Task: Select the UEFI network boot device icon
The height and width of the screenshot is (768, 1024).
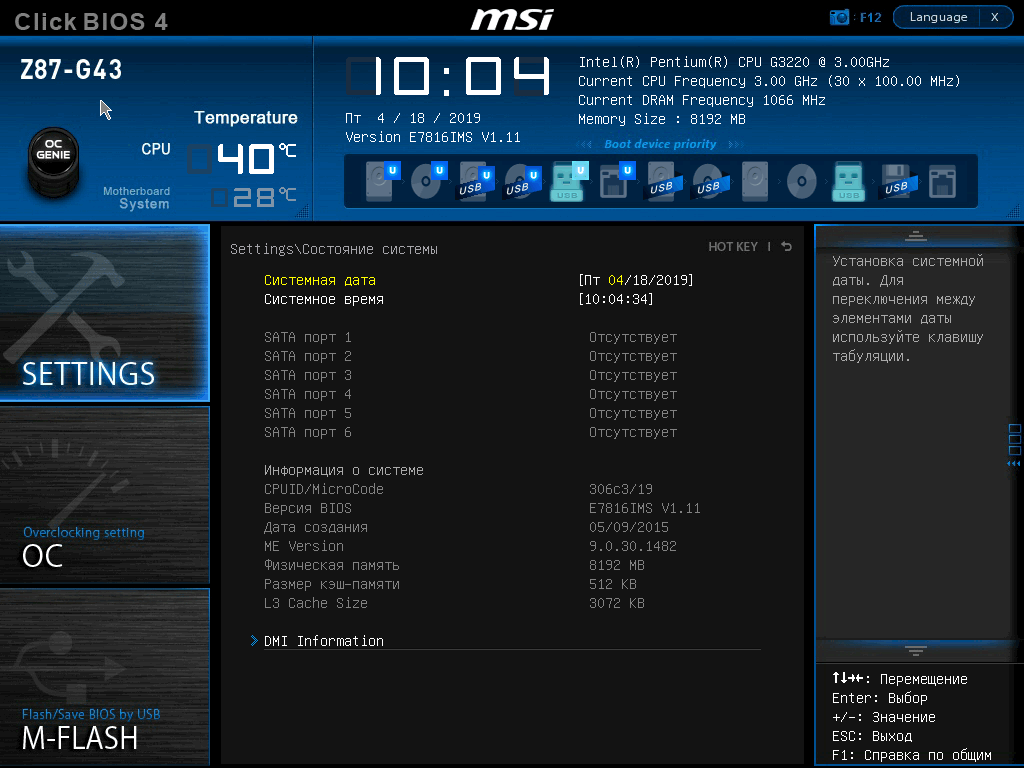Action: pyautogui.click(x=616, y=181)
